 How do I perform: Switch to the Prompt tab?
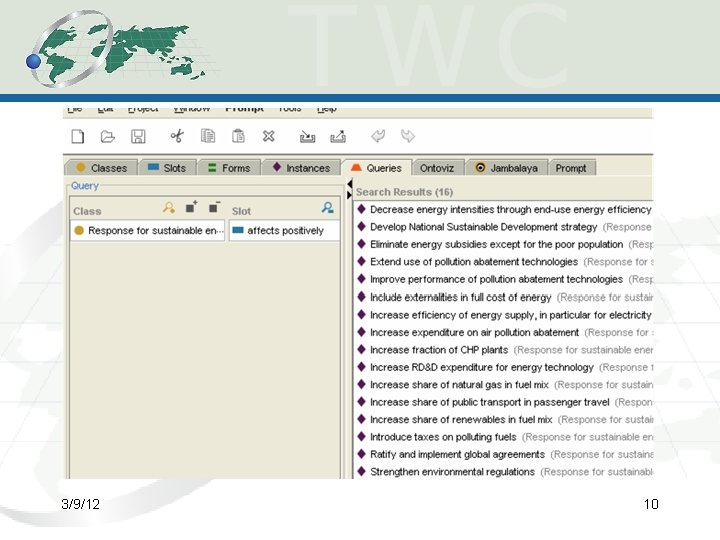[x=571, y=168]
